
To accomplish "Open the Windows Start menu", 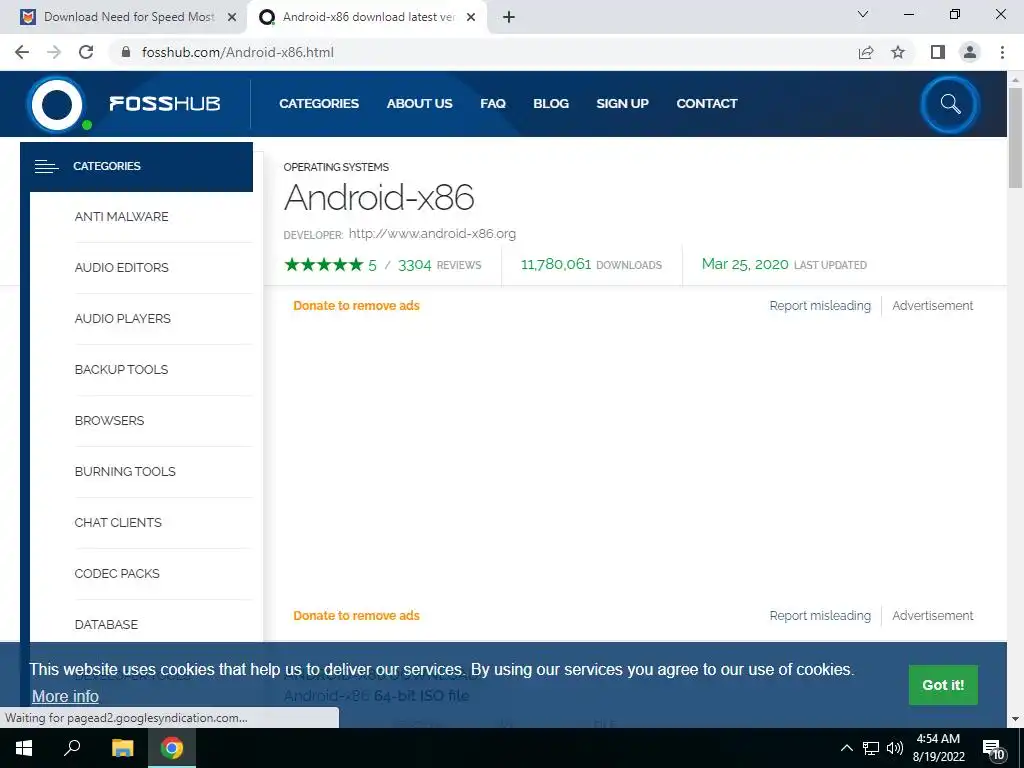I will pos(24,748).
